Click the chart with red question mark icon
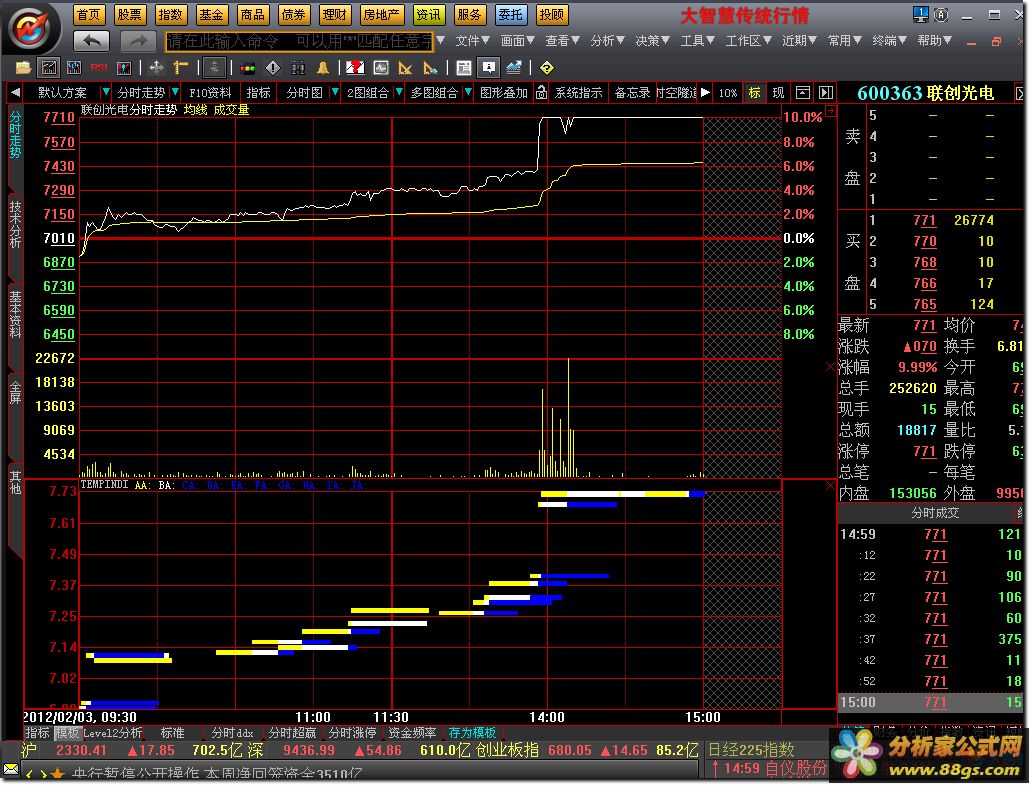Viewport: 1031px width, 785px height. (x=356, y=68)
